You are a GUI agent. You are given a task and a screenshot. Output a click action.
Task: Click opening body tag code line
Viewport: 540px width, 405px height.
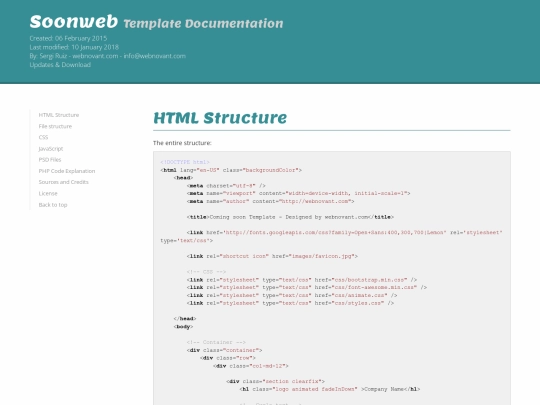183,327
